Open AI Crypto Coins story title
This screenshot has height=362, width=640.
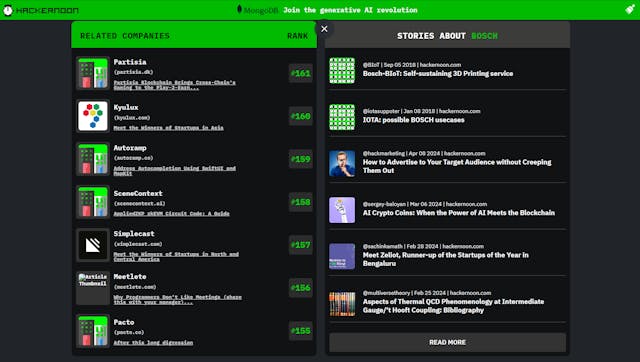(x=459, y=213)
